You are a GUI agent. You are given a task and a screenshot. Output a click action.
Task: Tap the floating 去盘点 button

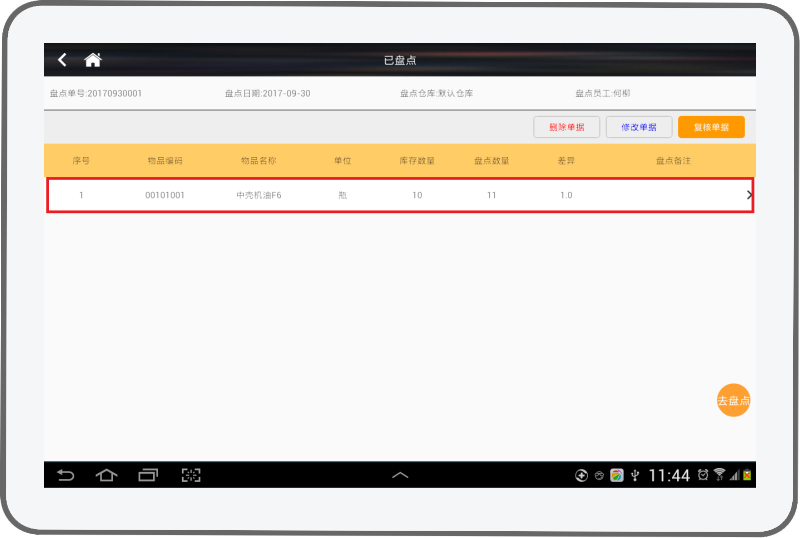point(733,400)
